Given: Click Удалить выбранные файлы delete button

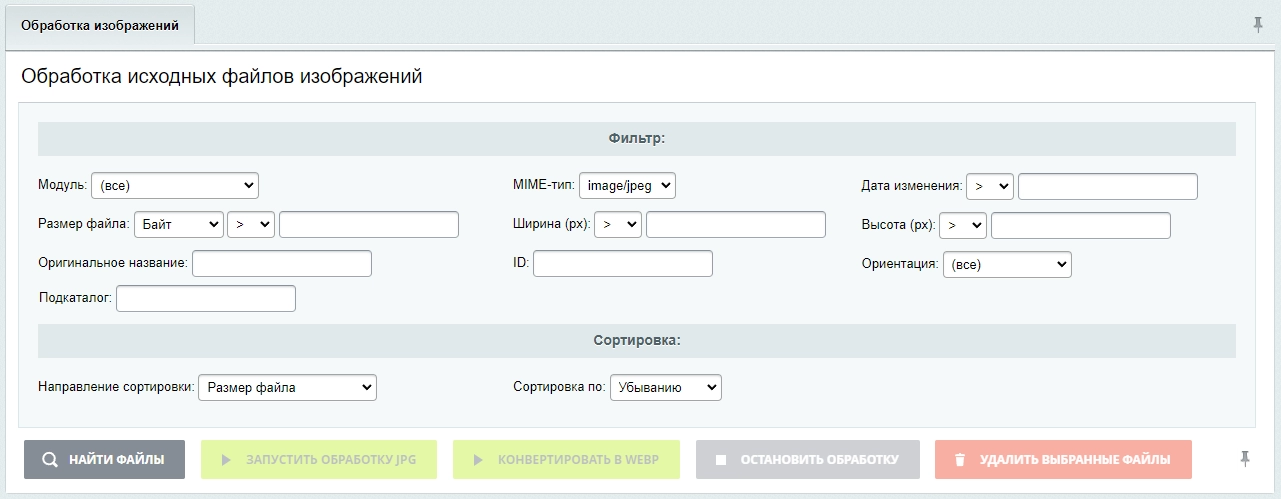Looking at the screenshot, I should pos(1063,460).
